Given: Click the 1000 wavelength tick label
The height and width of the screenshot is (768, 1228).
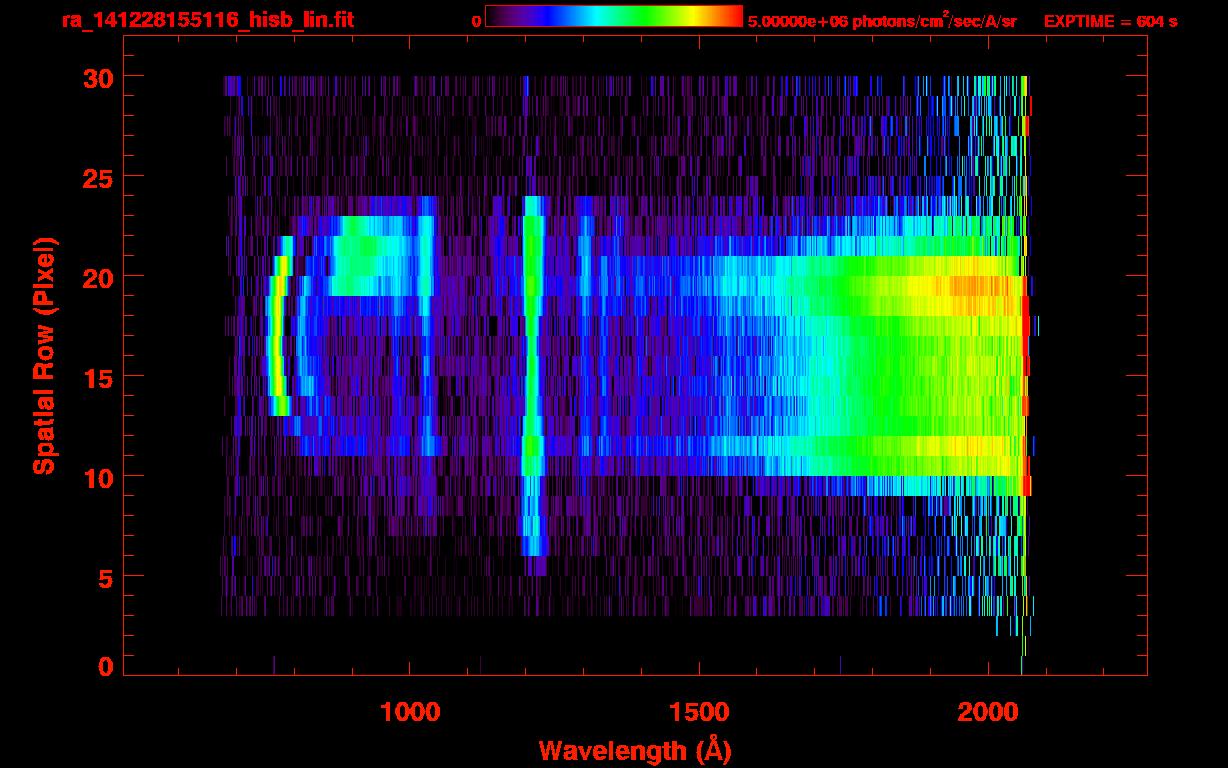Looking at the screenshot, I should (410, 711).
